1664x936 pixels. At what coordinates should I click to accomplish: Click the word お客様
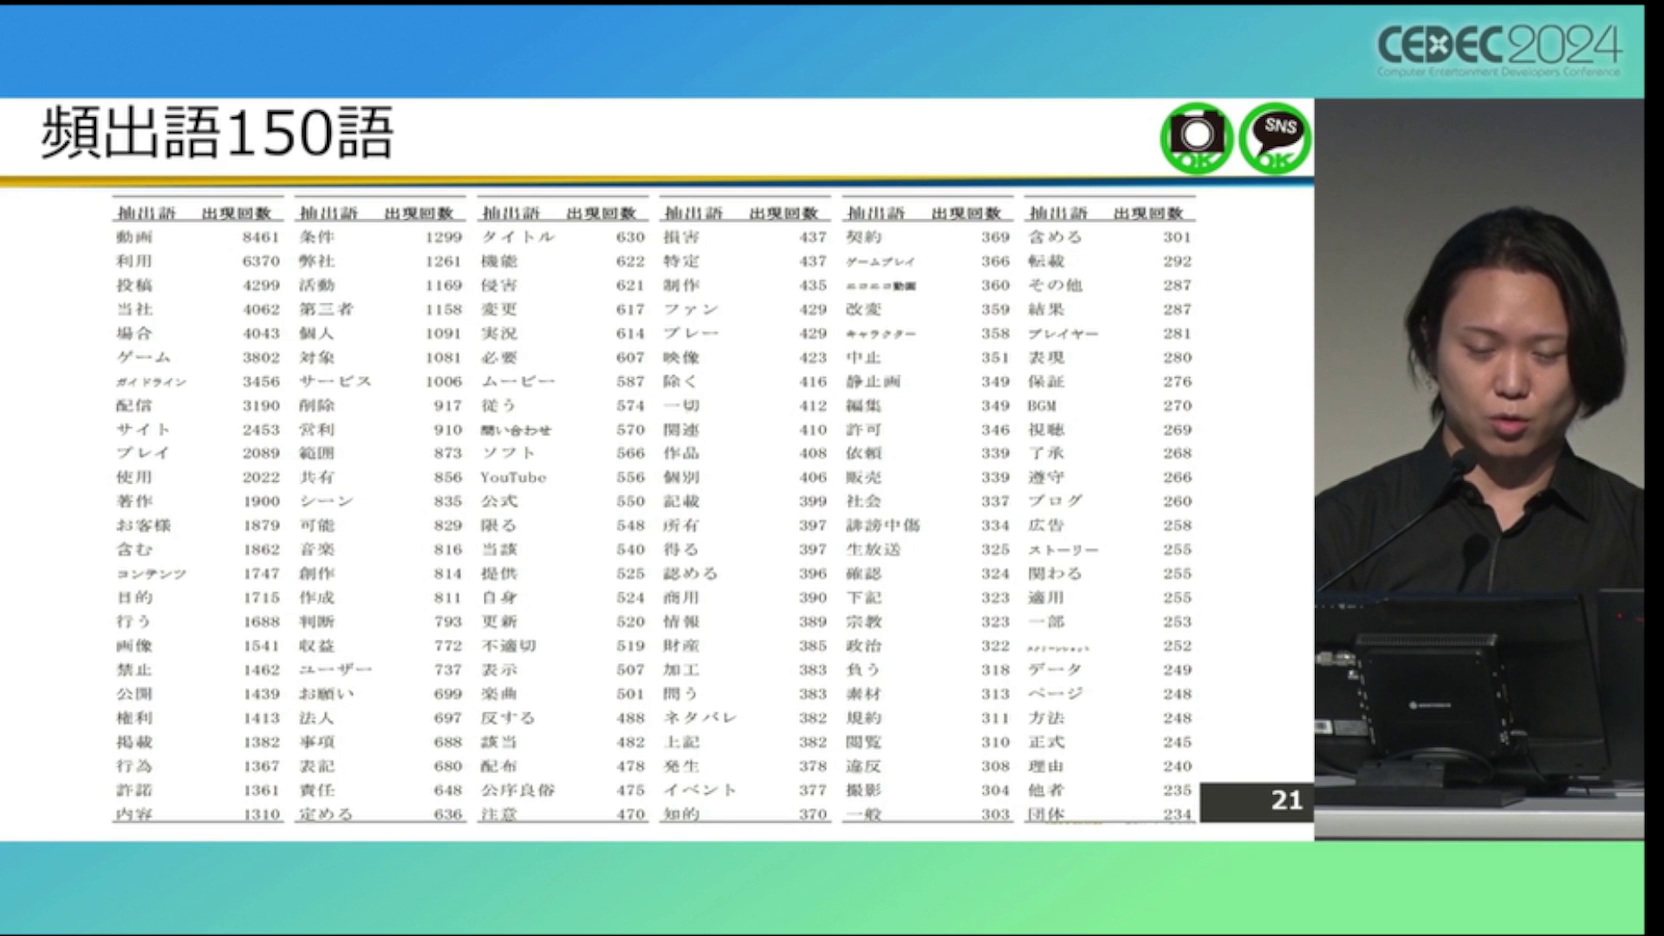143,525
